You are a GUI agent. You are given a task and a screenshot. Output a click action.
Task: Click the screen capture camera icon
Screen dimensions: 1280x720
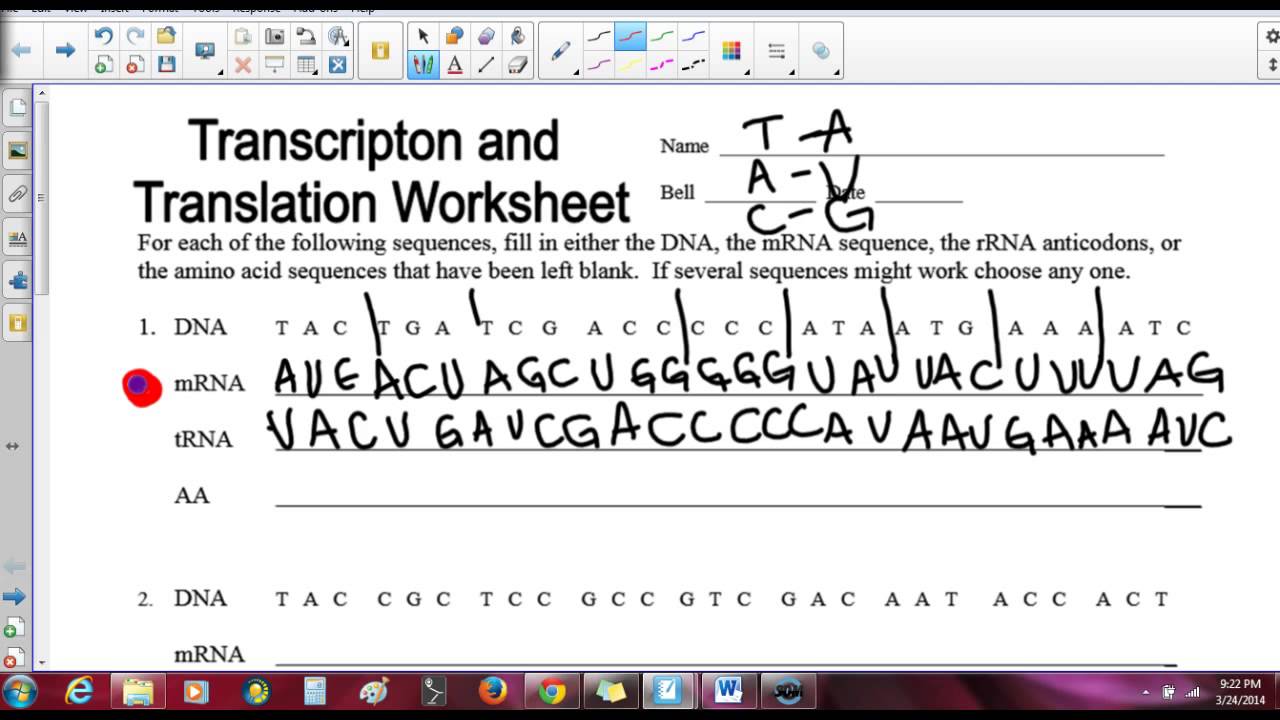(x=276, y=35)
